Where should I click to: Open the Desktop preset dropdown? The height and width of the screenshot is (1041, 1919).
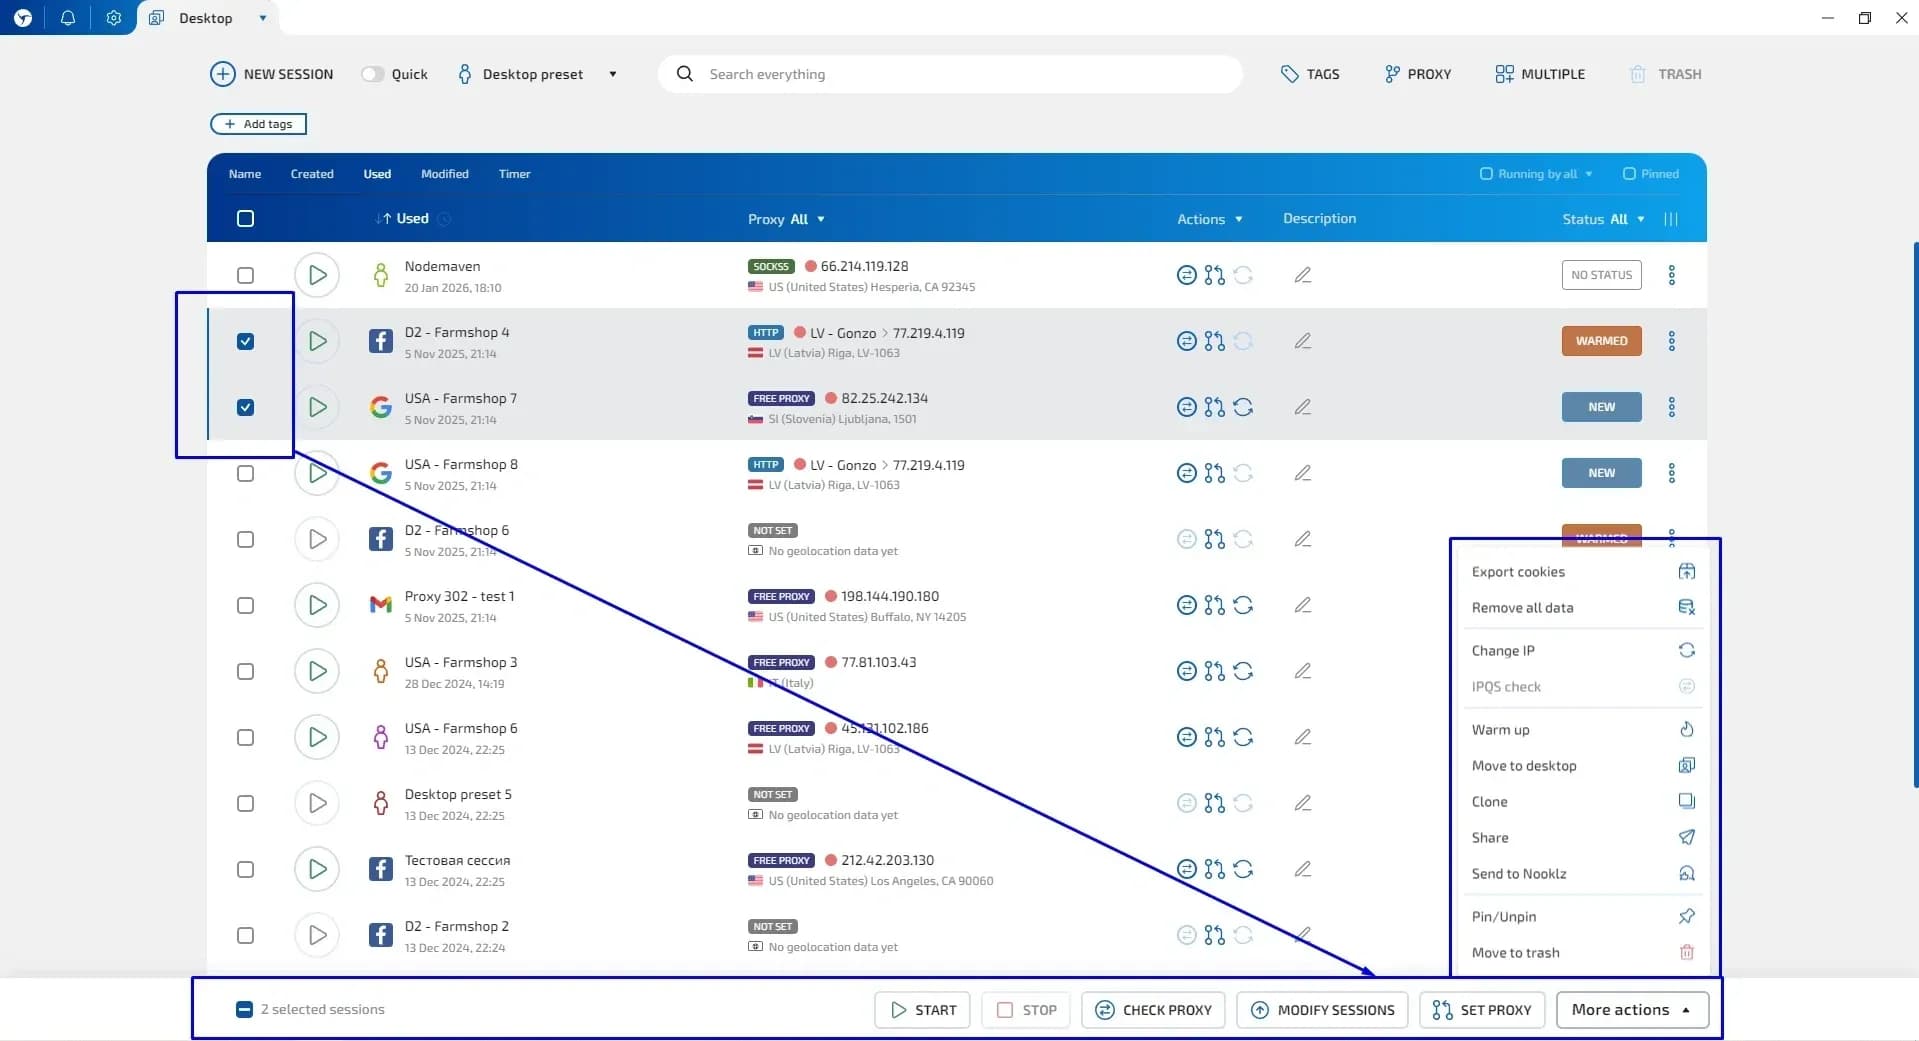click(612, 73)
